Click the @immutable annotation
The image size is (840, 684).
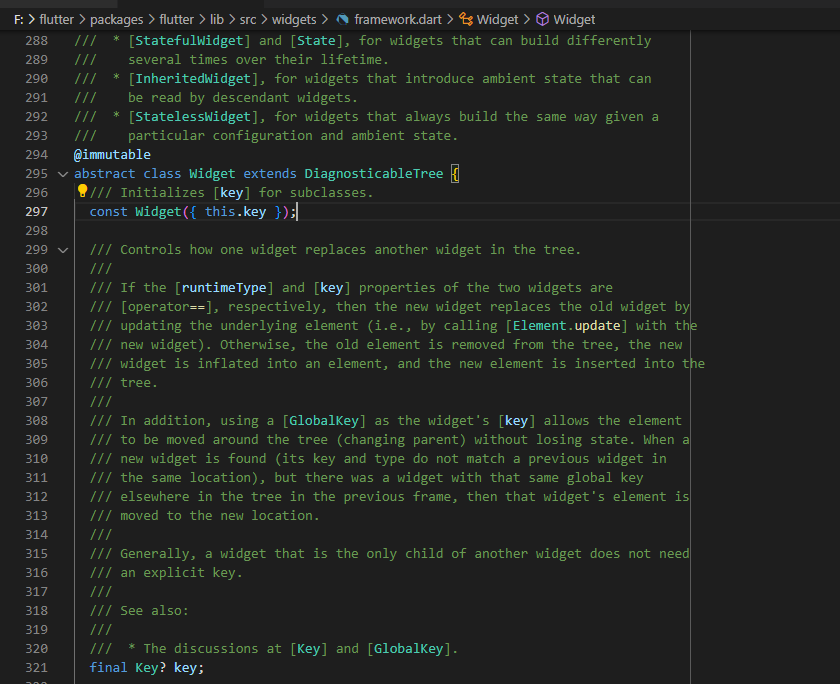coord(112,155)
